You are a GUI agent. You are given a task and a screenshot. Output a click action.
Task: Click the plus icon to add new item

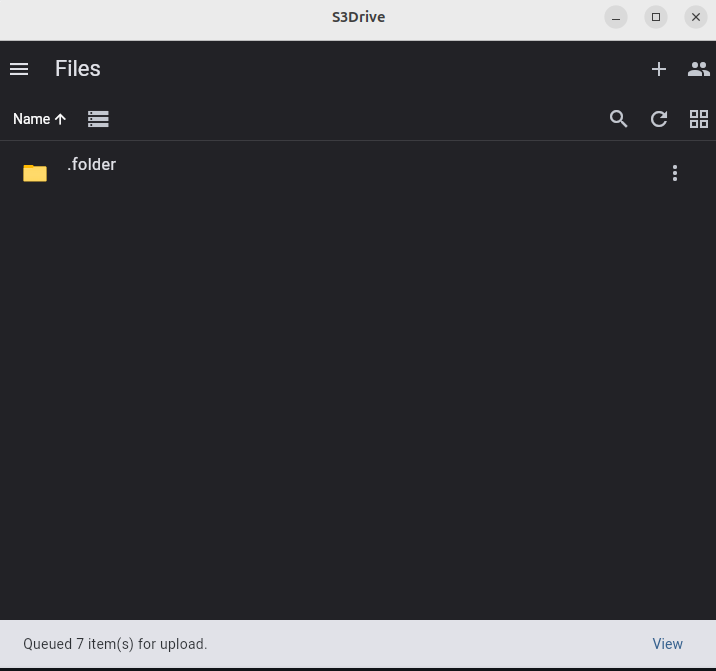658,69
